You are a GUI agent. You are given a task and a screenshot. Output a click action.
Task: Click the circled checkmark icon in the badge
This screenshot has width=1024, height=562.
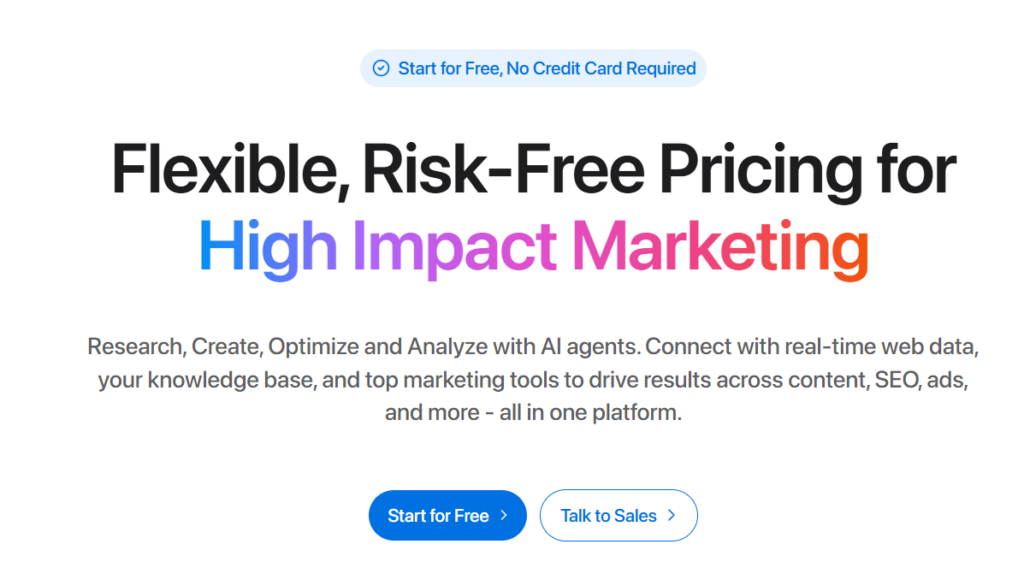click(381, 69)
